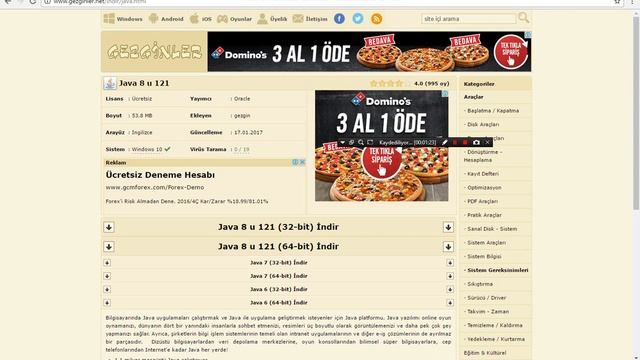Screen dimensions: 640x360
Task: Click the recorder toolbar zoom magnifier icon
Action: coord(361,142)
